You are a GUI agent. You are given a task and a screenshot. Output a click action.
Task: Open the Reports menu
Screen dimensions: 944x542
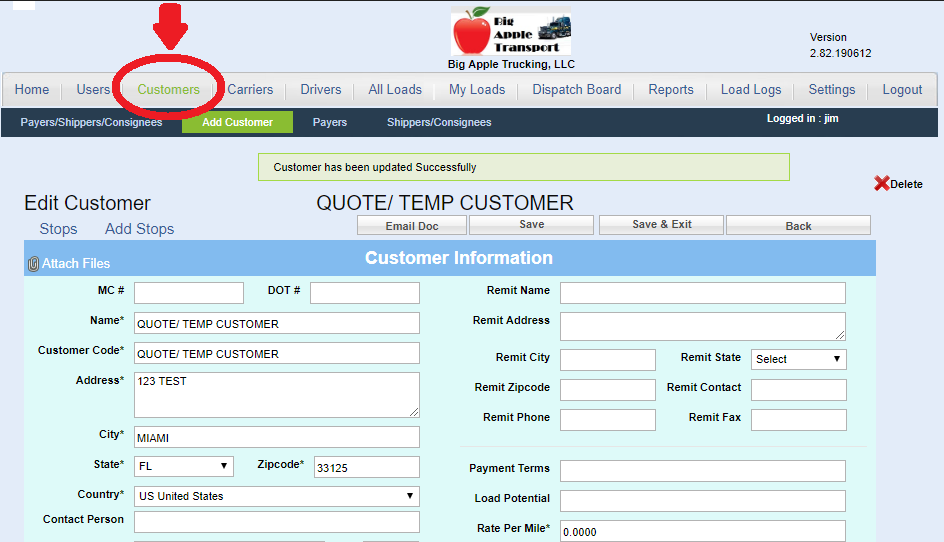[x=671, y=90]
